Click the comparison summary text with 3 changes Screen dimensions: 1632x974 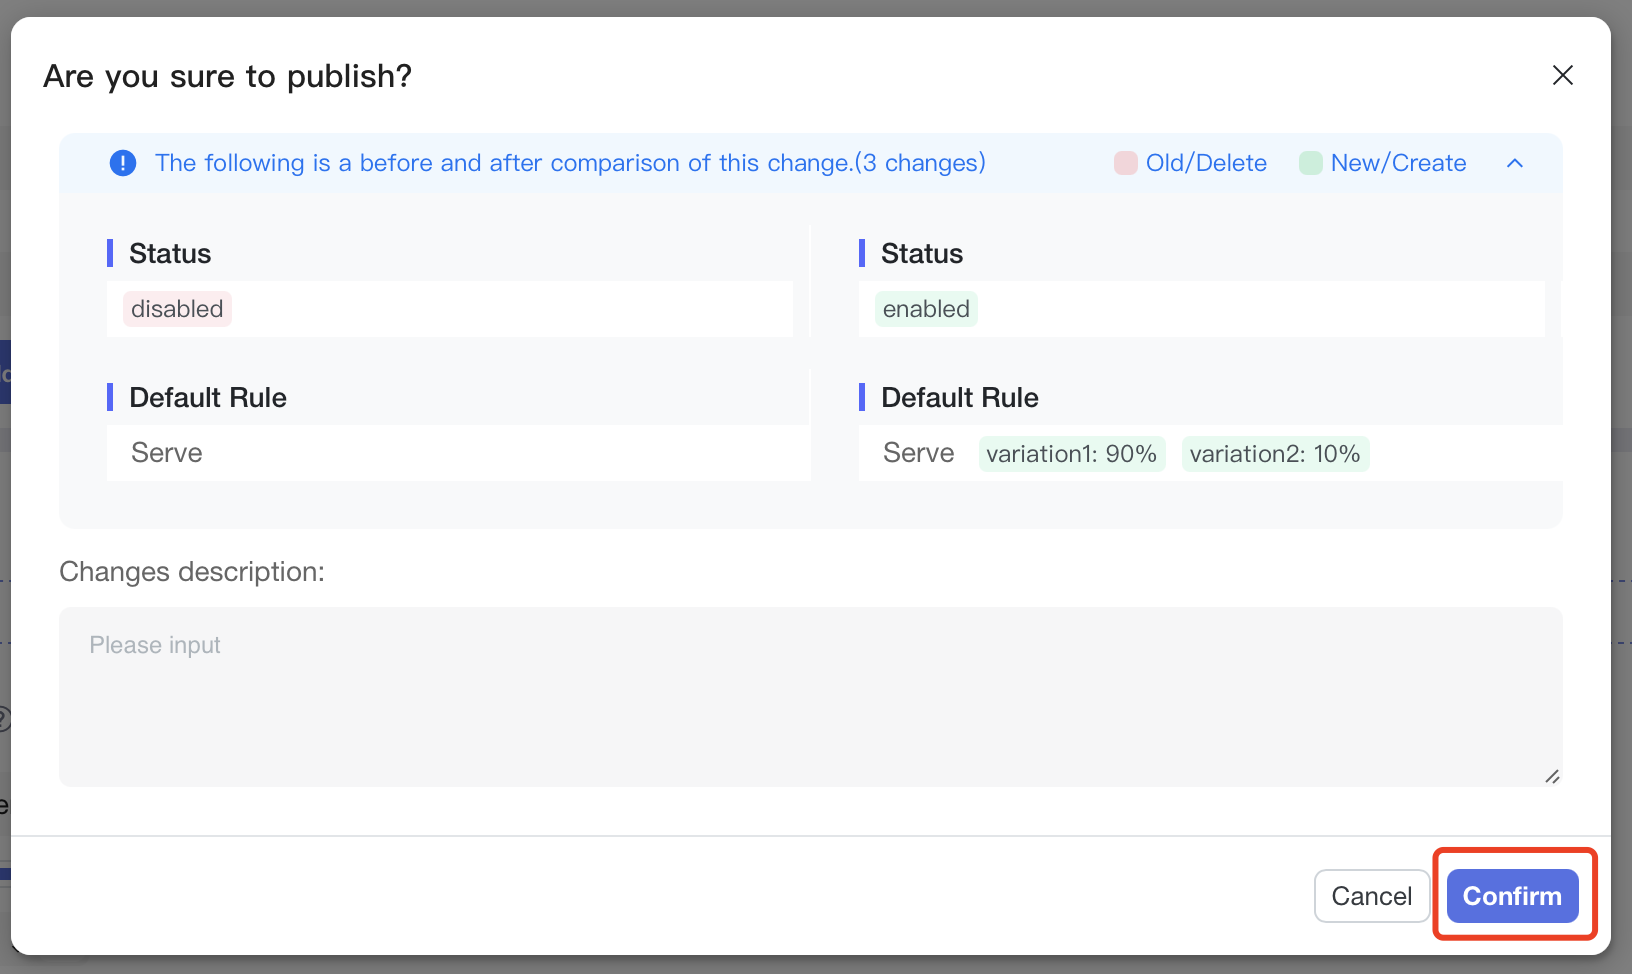coord(570,163)
